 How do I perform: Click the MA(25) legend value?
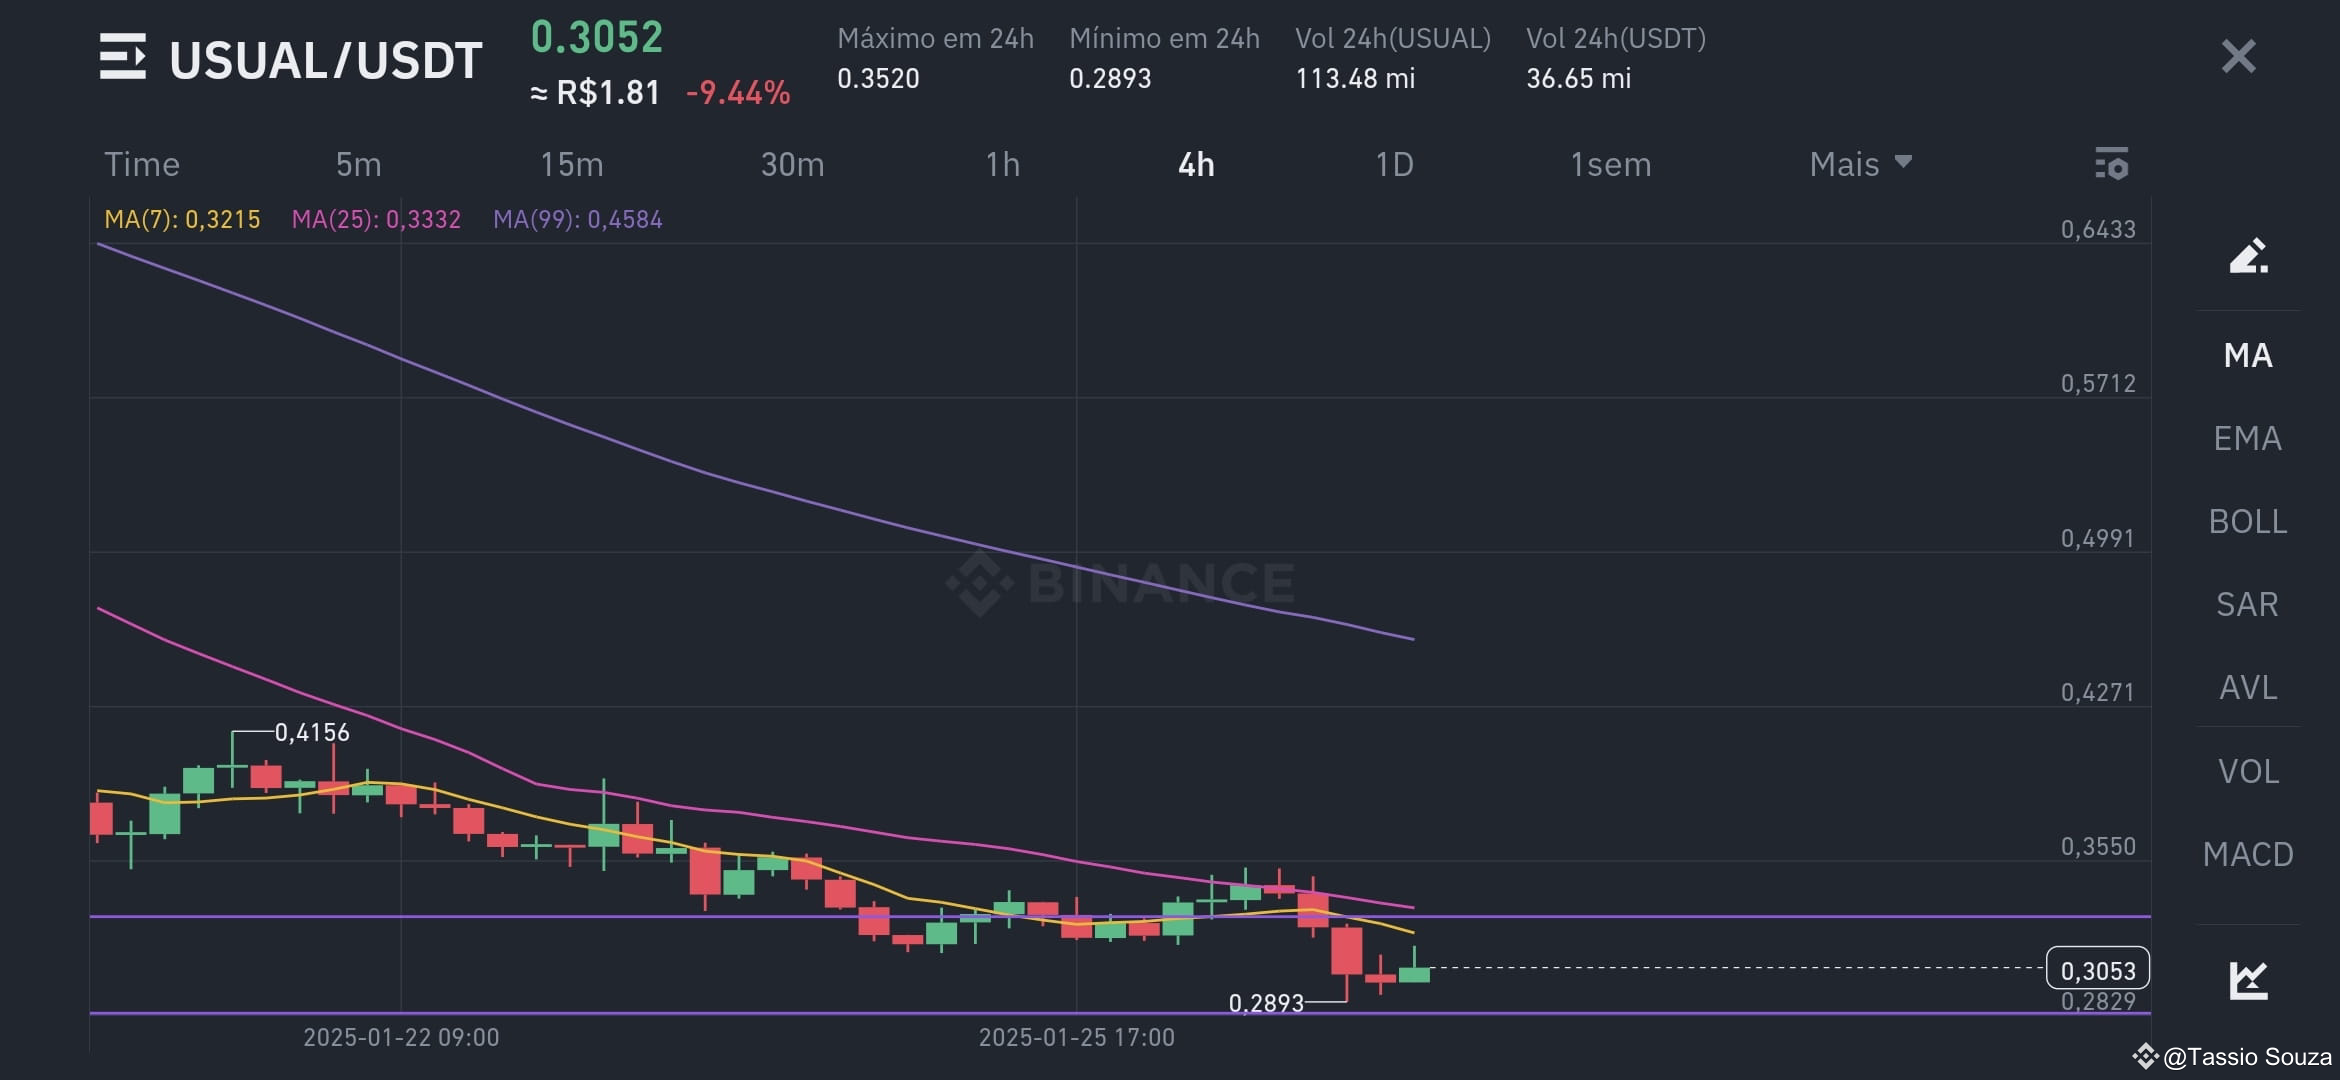[376, 219]
